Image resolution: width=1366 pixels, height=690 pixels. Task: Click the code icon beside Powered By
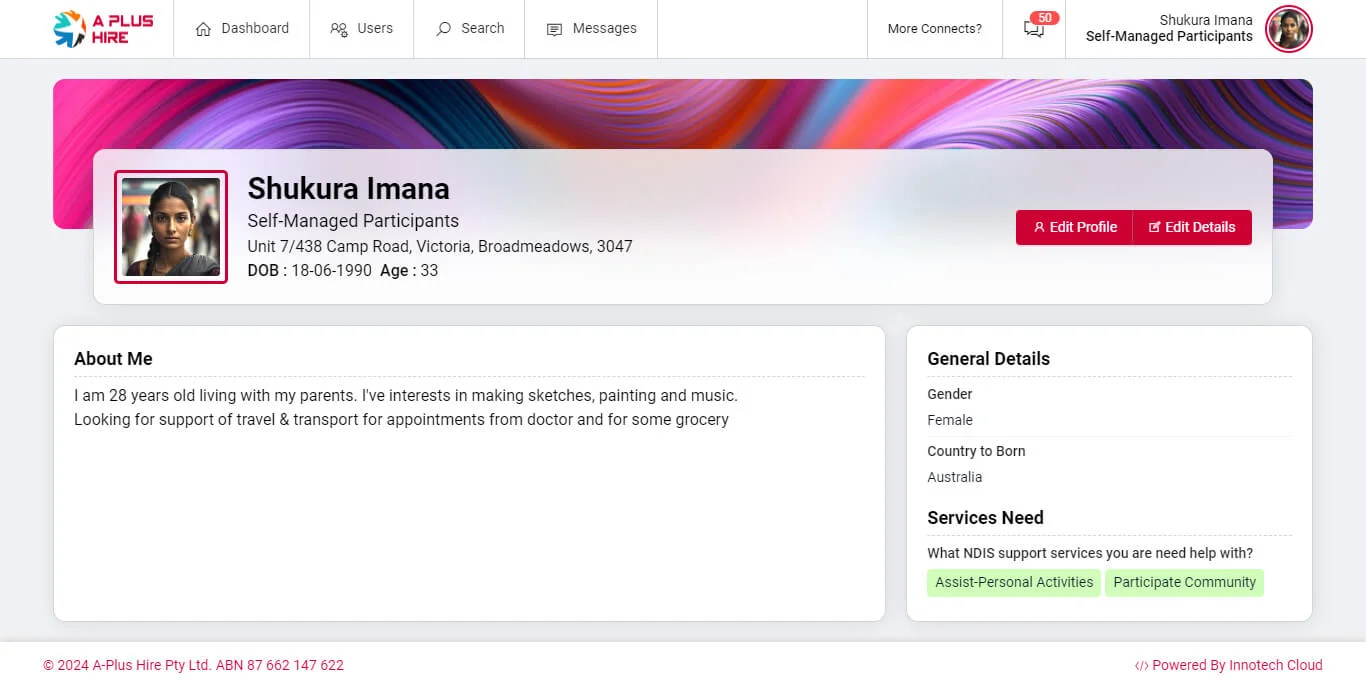pyautogui.click(x=1141, y=666)
